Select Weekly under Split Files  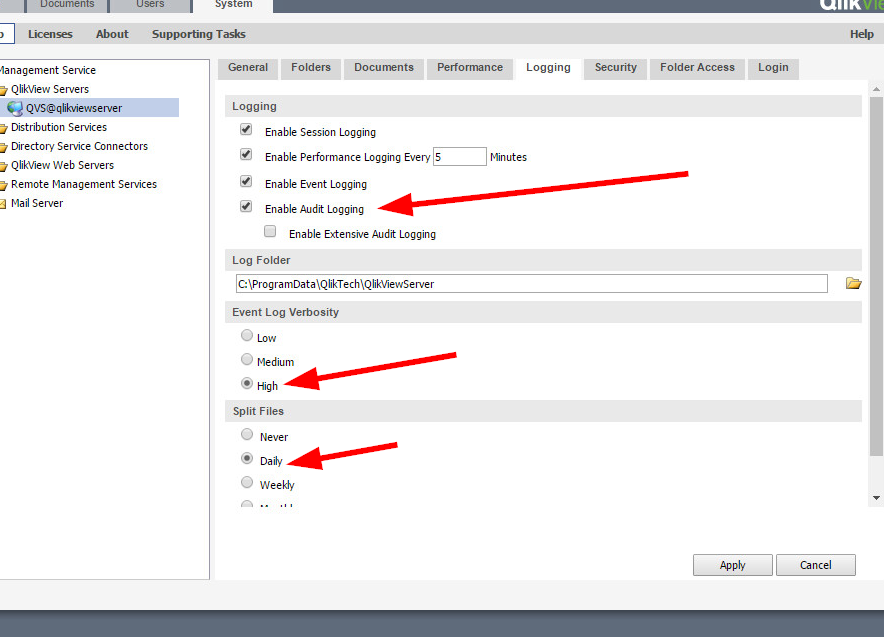pyautogui.click(x=246, y=482)
